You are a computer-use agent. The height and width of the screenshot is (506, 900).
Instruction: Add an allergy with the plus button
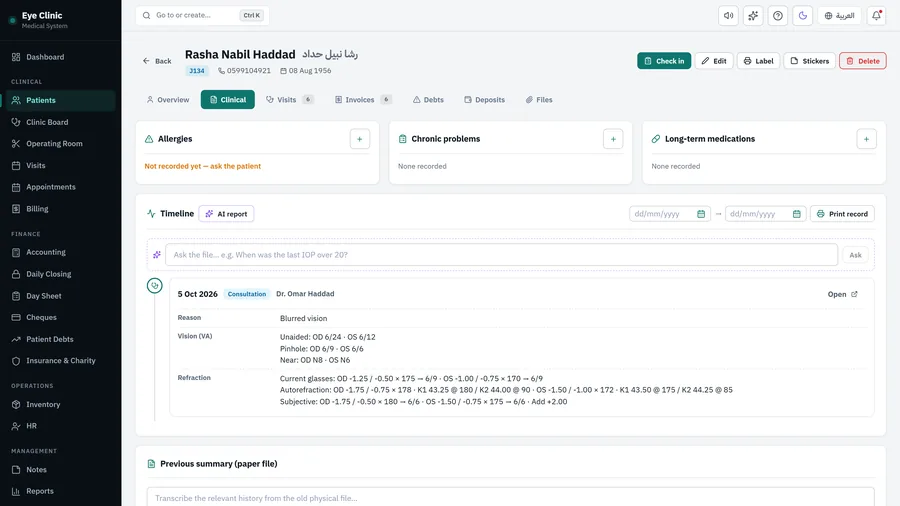tap(360, 139)
